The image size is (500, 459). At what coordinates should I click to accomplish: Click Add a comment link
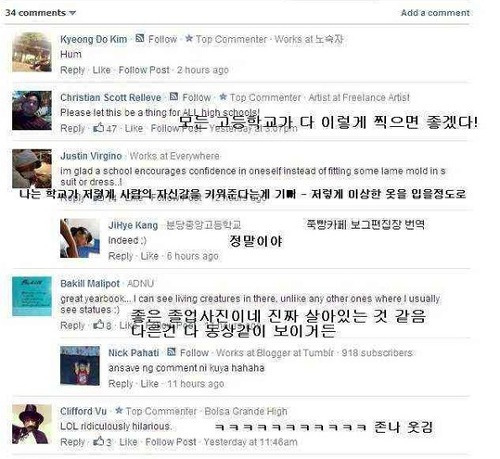[x=435, y=13]
